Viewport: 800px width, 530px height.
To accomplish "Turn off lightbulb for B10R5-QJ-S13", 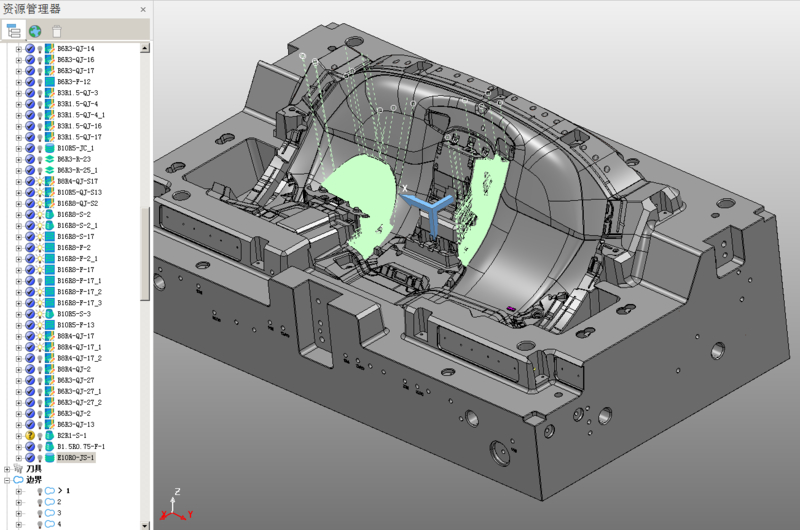I will (40, 192).
